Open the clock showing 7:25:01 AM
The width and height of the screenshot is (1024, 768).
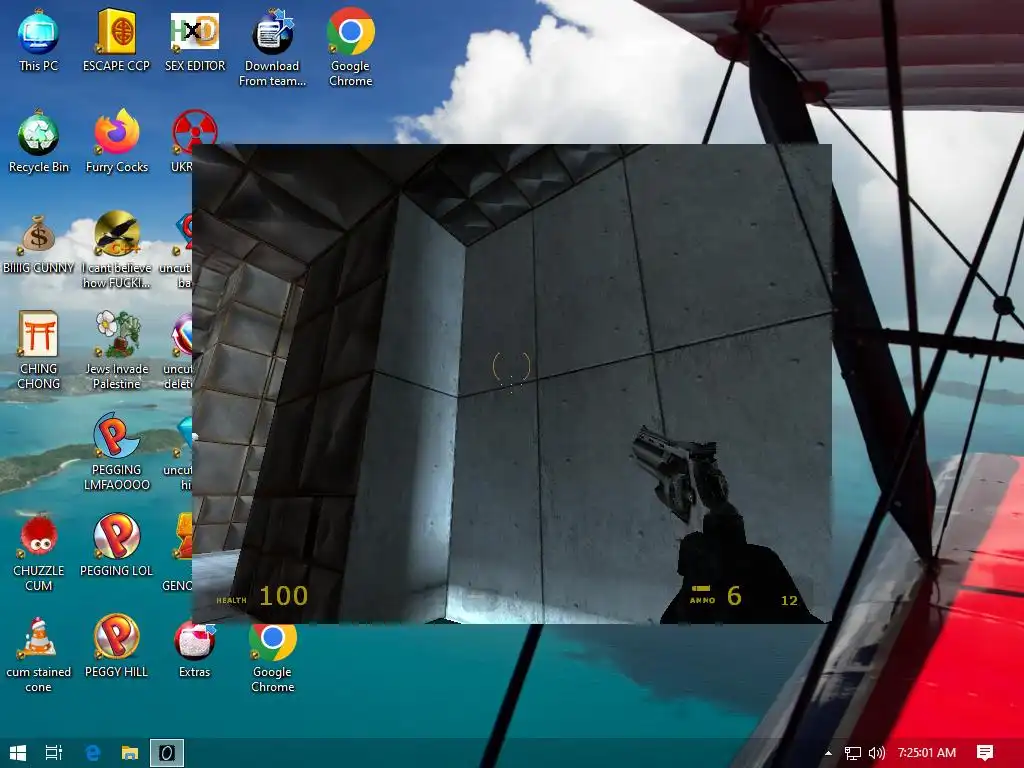[x=927, y=752]
